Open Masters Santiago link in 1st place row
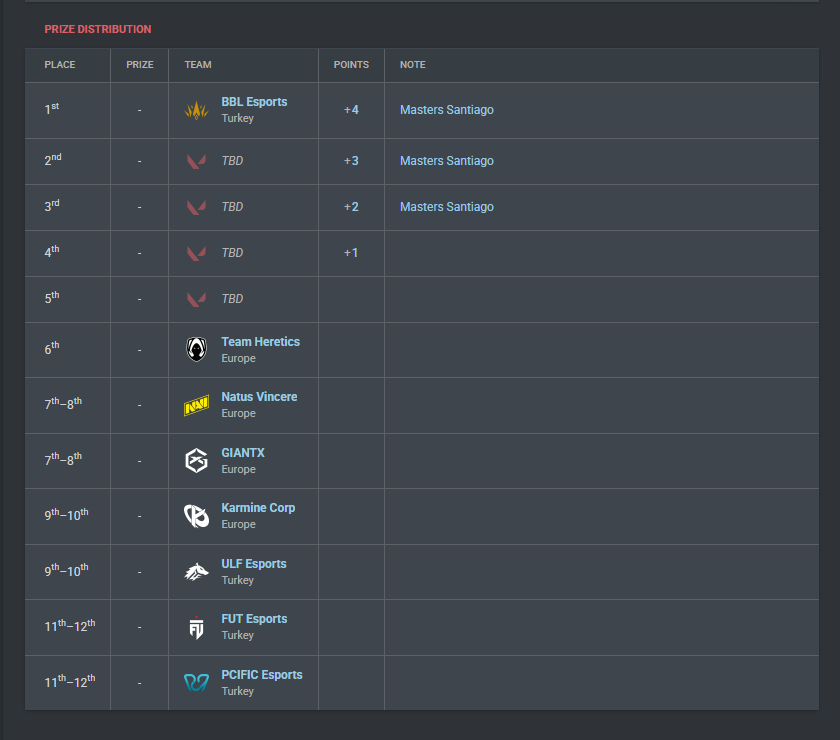This screenshot has width=840, height=740. (447, 110)
